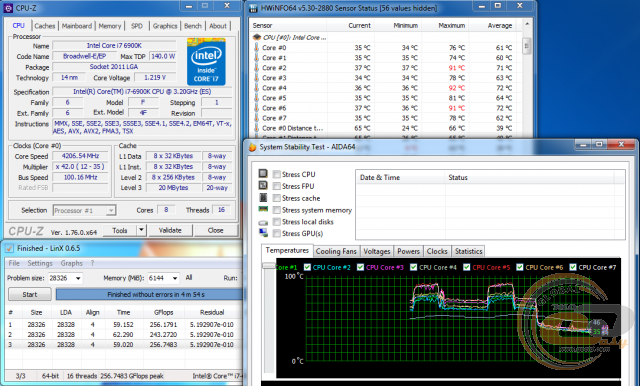This screenshot has height=386, width=640.
Task: Click the LinX title bar check icon
Action: point(9,248)
